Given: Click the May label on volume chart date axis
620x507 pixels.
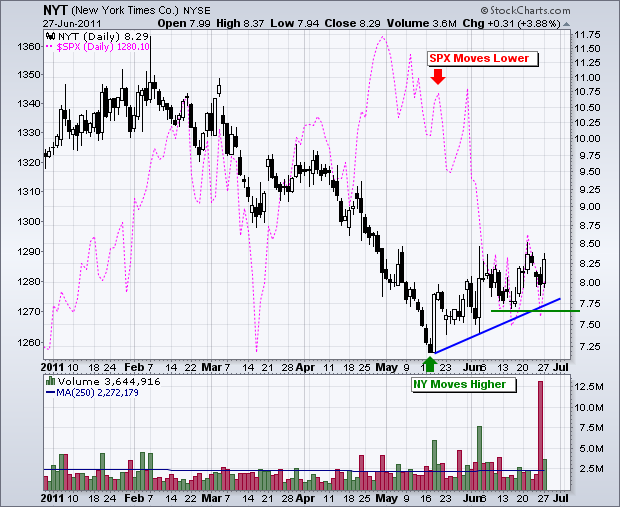Looking at the screenshot, I should [x=386, y=498].
